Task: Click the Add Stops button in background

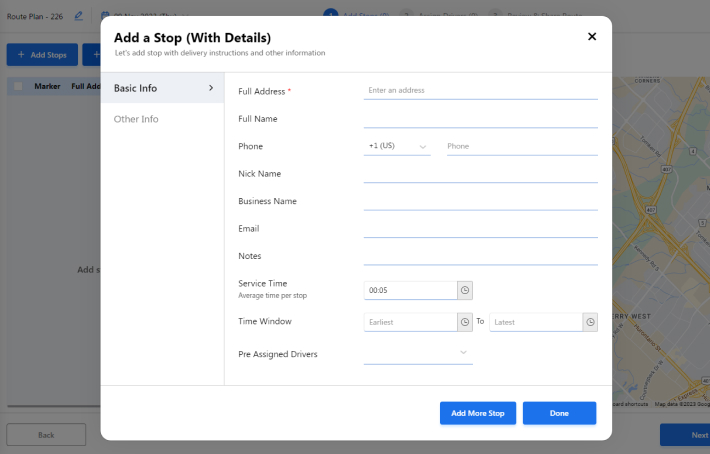Action: [x=42, y=55]
